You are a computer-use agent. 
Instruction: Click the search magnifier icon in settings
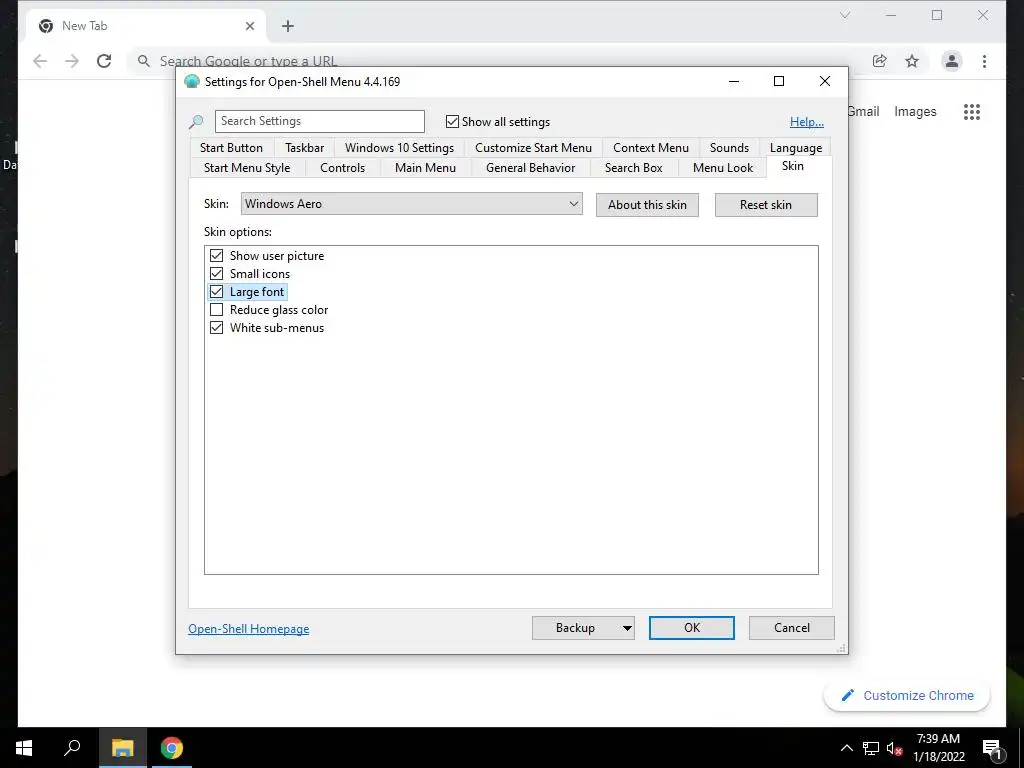click(x=196, y=121)
